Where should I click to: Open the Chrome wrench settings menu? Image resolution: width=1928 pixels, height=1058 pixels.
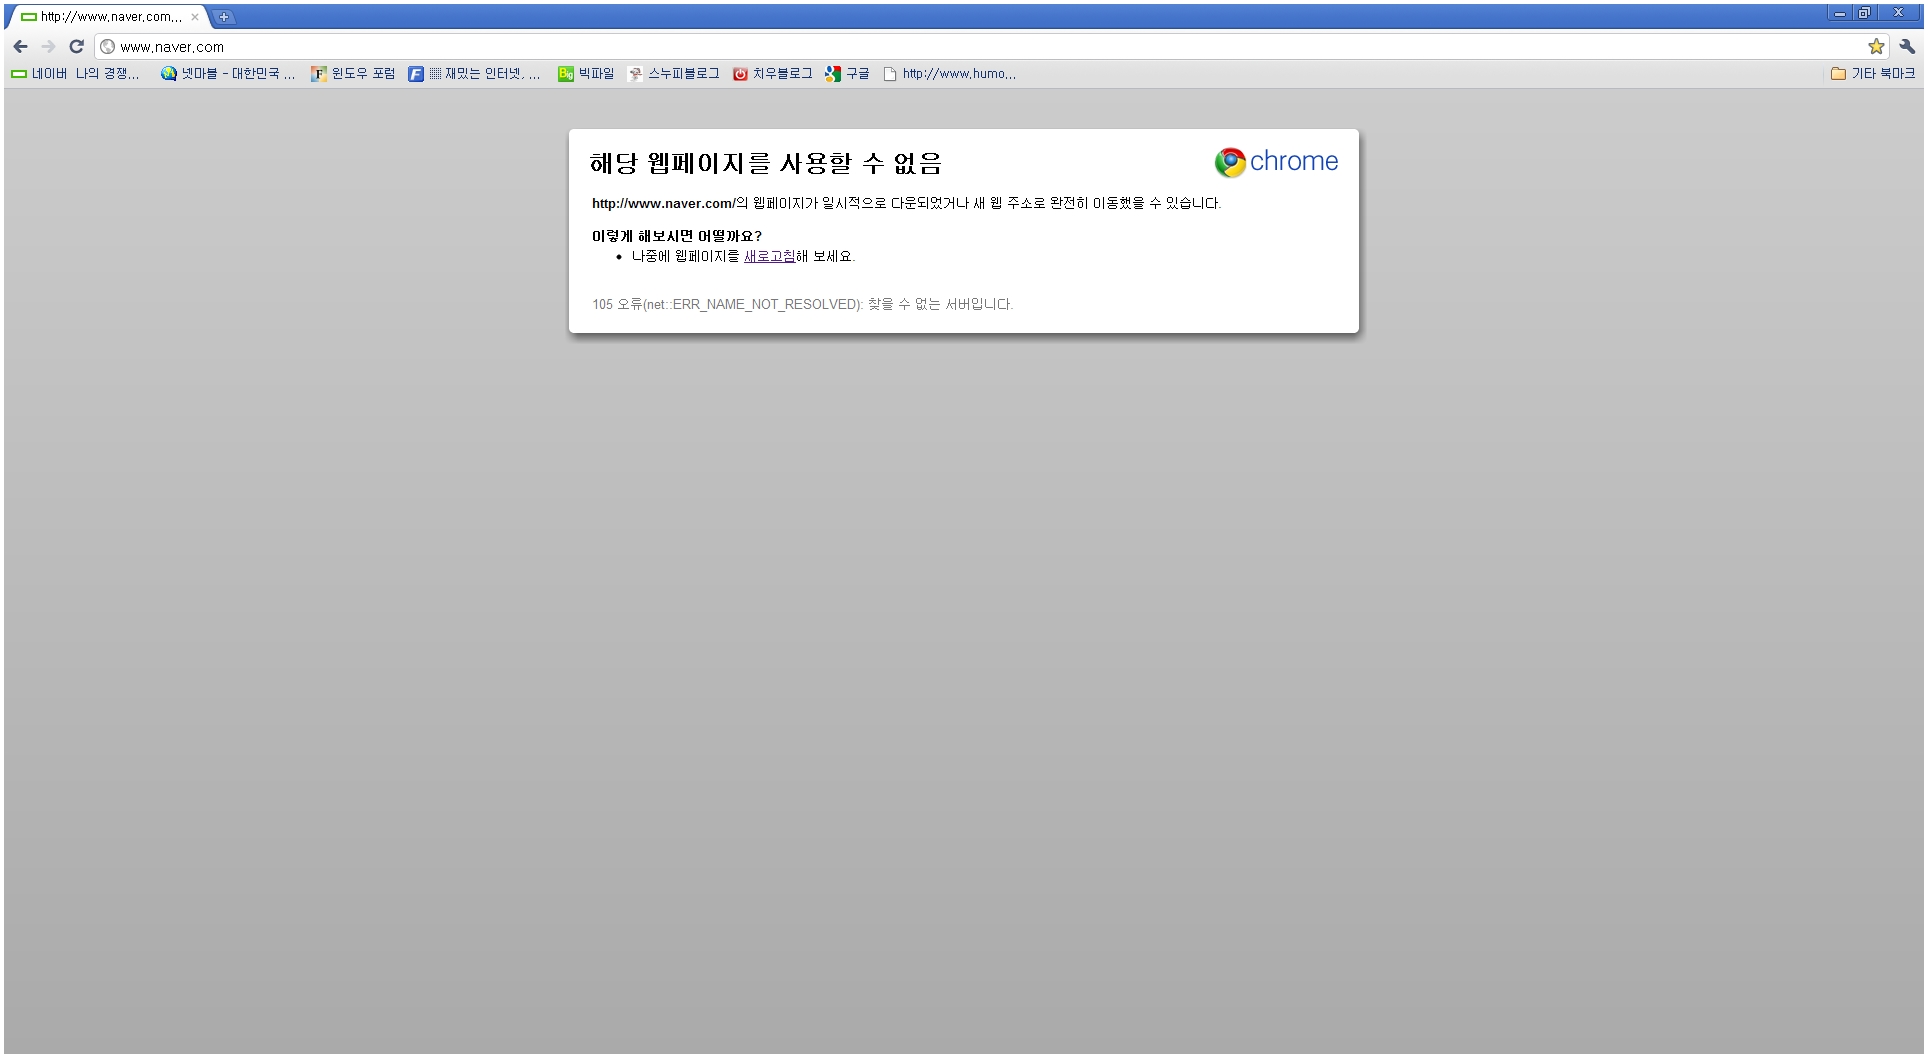pyautogui.click(x=1907, y=46)
